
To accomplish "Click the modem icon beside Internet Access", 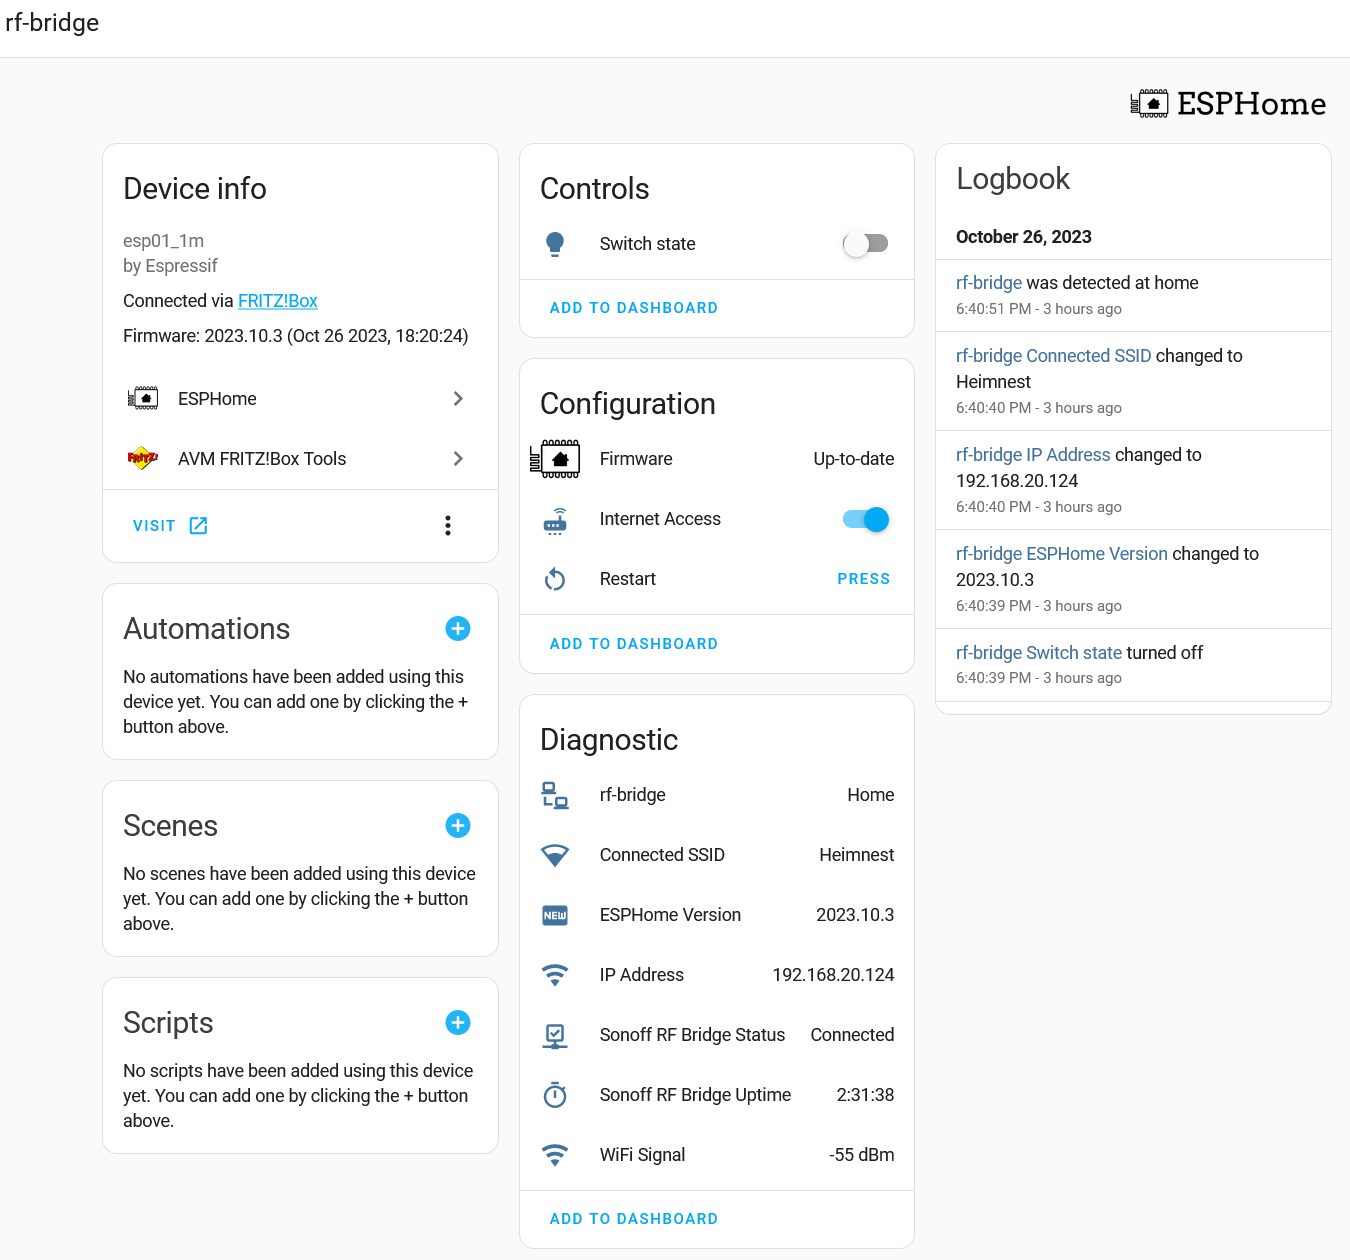I will 555,519.
